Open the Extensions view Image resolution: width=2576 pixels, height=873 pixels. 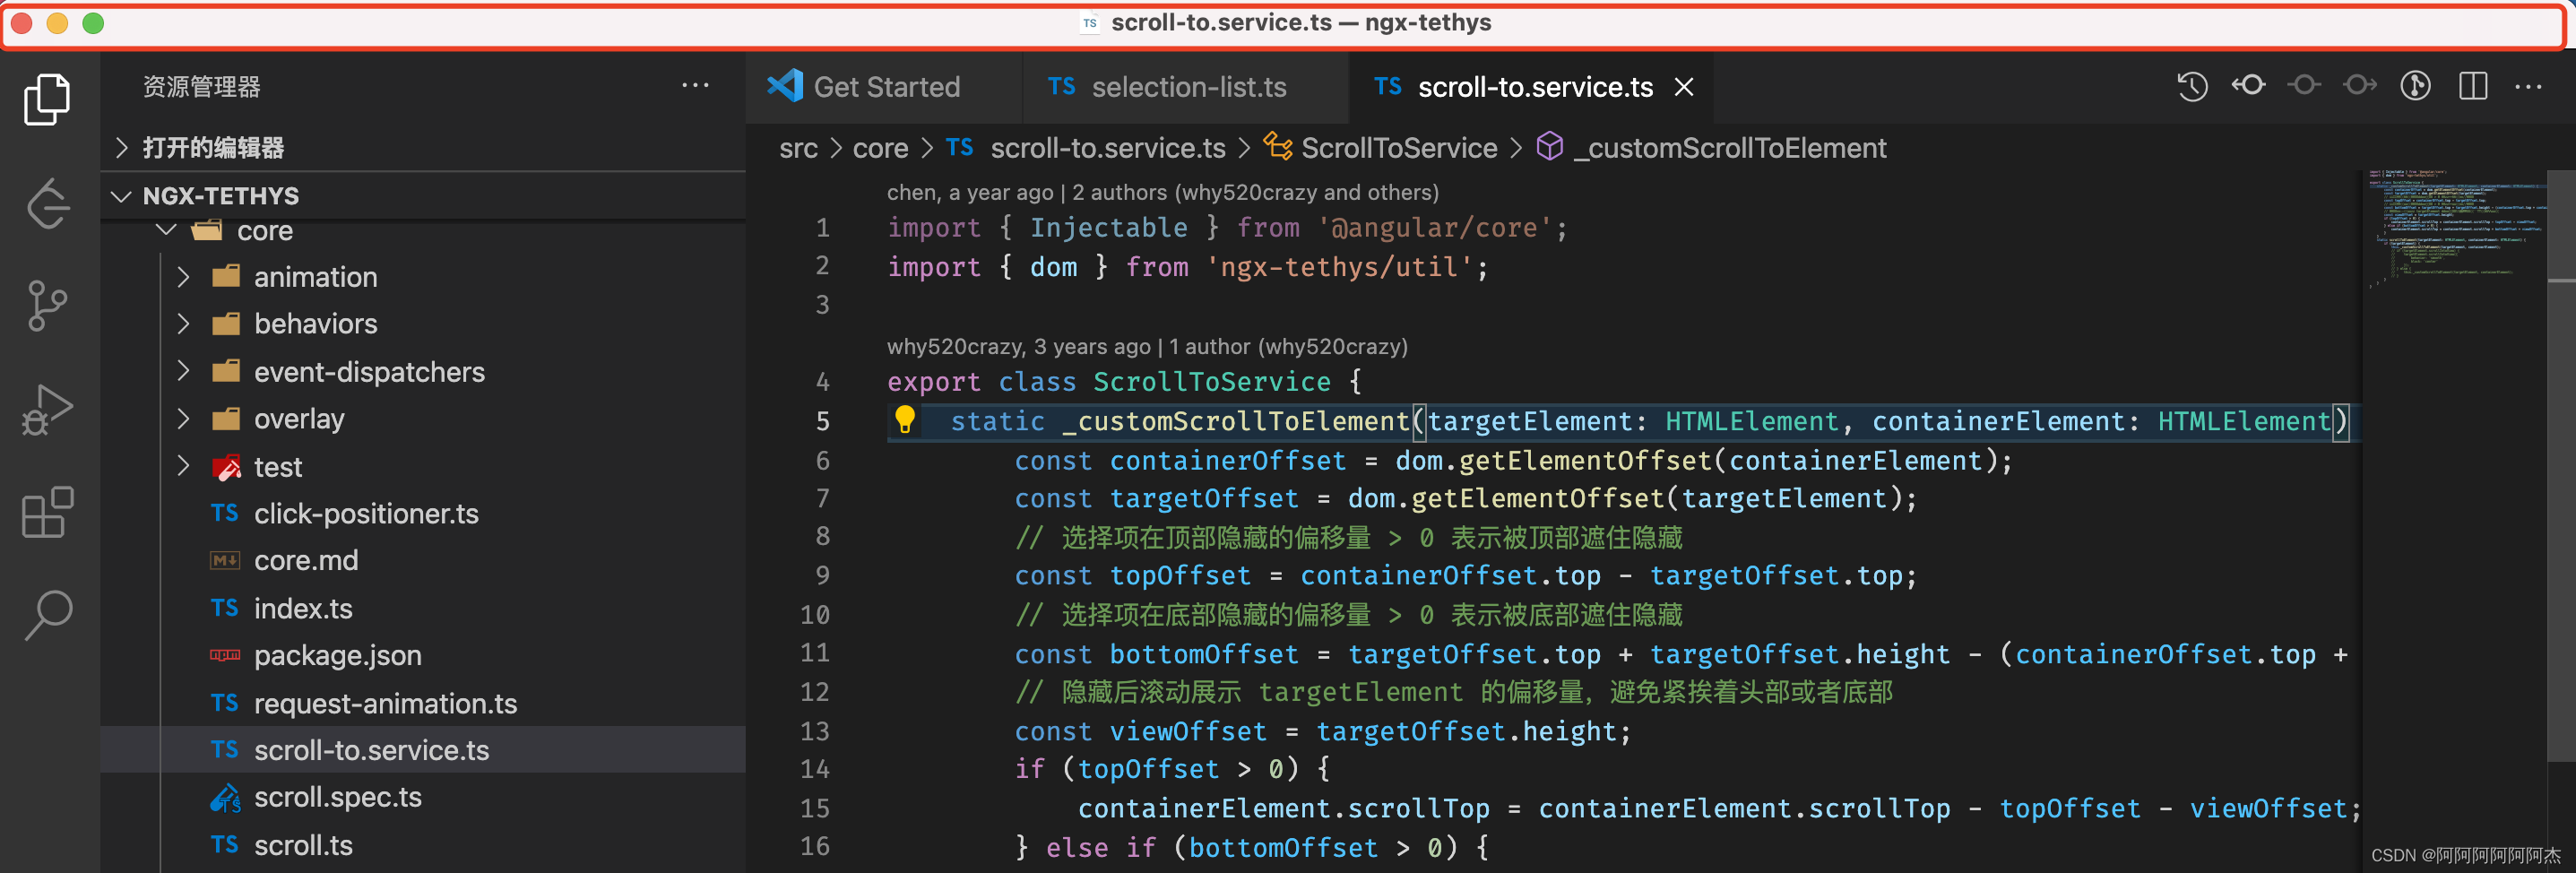(47, 513)
